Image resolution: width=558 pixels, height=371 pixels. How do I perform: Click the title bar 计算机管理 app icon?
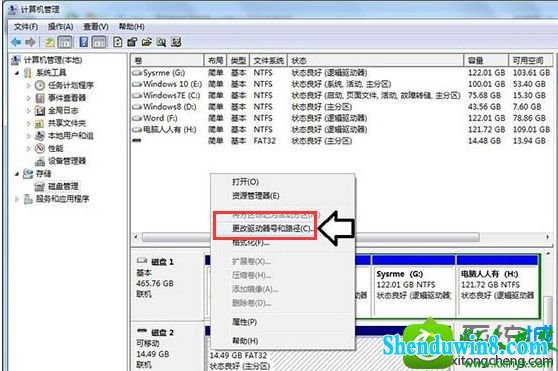tap(13, 9)
